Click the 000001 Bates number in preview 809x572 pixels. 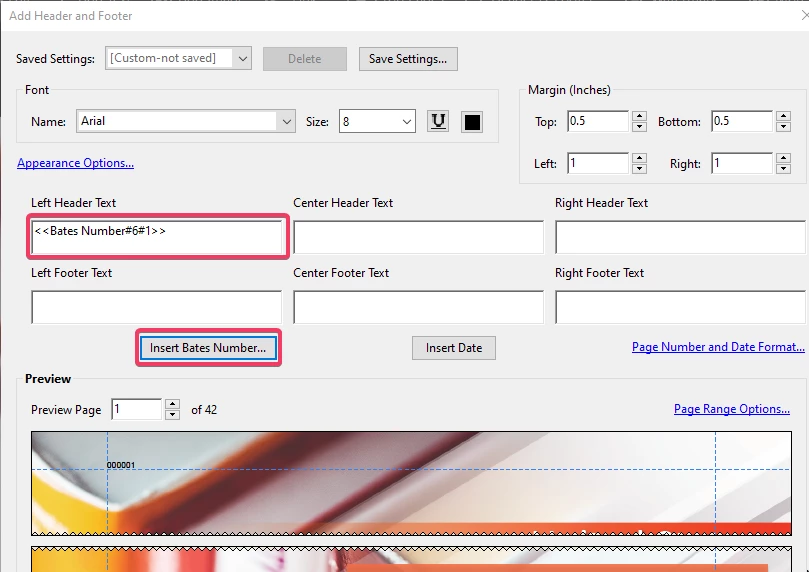(121, 465)
